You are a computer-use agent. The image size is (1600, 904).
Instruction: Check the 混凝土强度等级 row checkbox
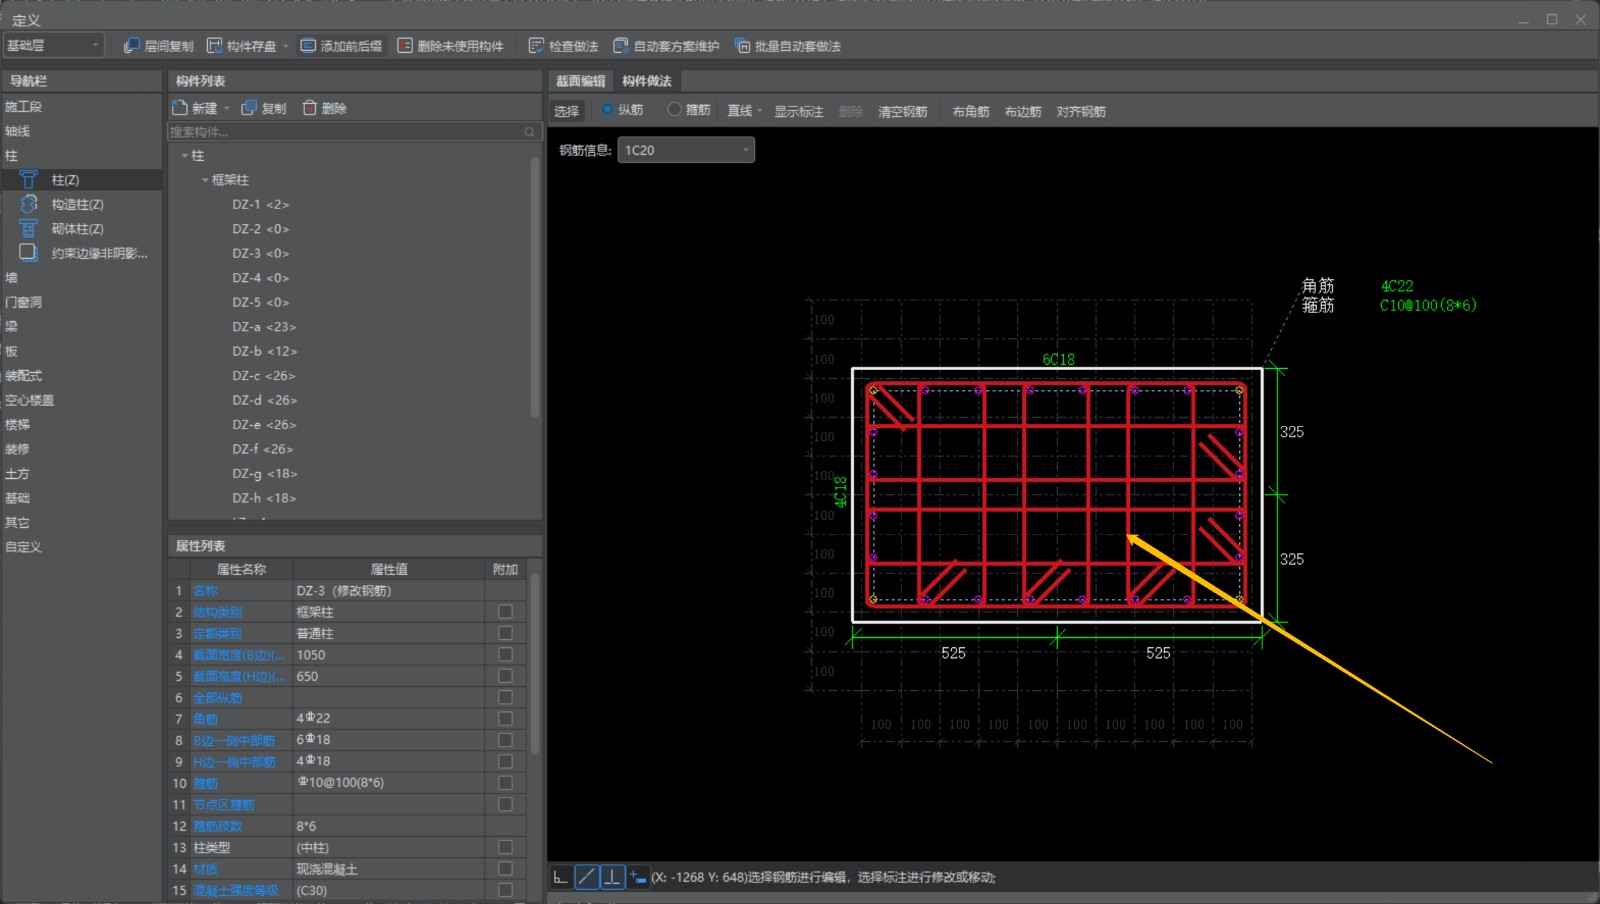tap(505, 890)
